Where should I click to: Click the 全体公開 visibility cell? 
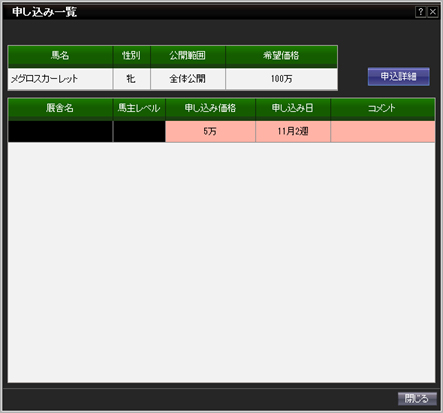188,79
